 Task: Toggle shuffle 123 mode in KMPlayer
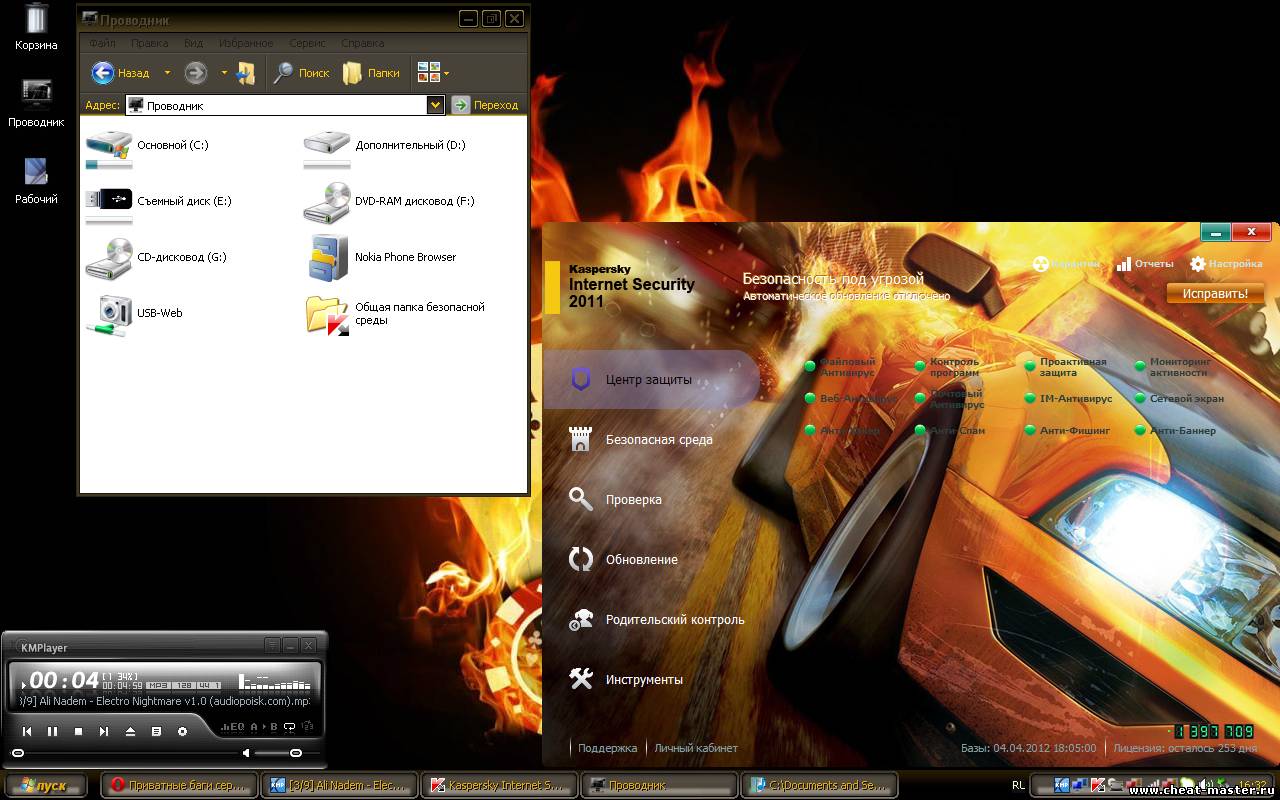[x=307, y=727]
